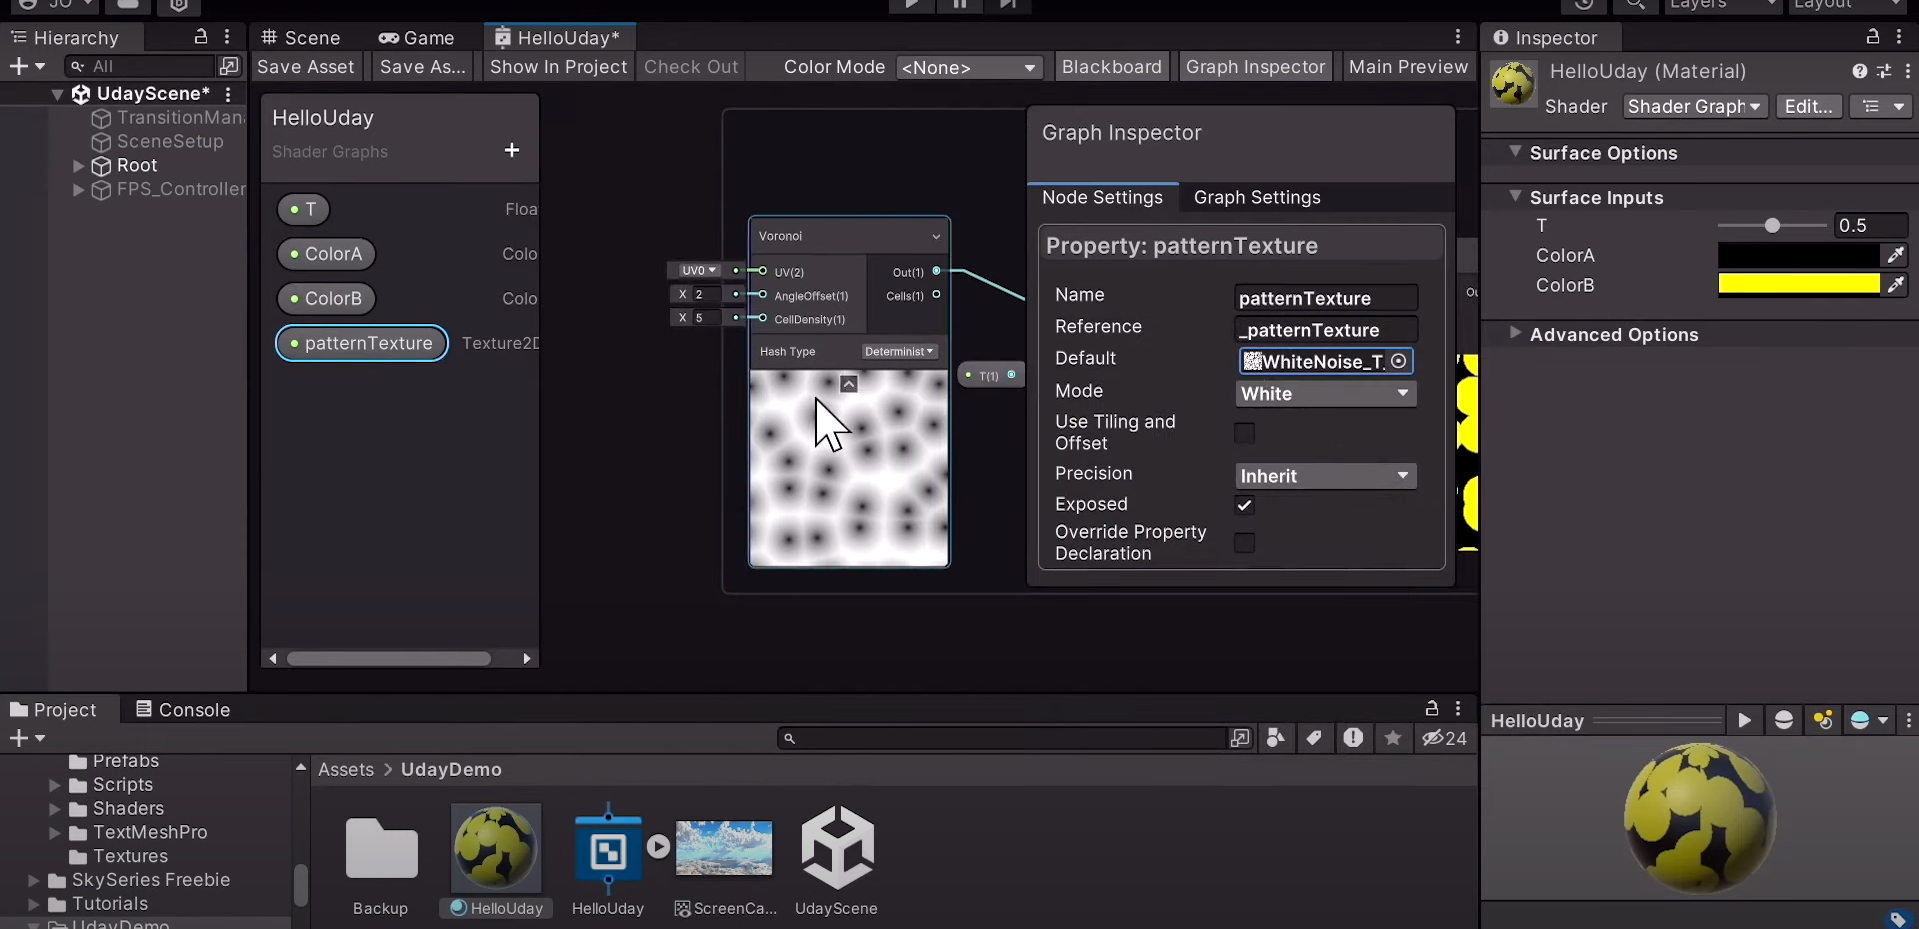Image resolution: width=1919 pixels, height=929 pixels.
Task: Open UdayScene options kebab menu
Action: point(228,94)
